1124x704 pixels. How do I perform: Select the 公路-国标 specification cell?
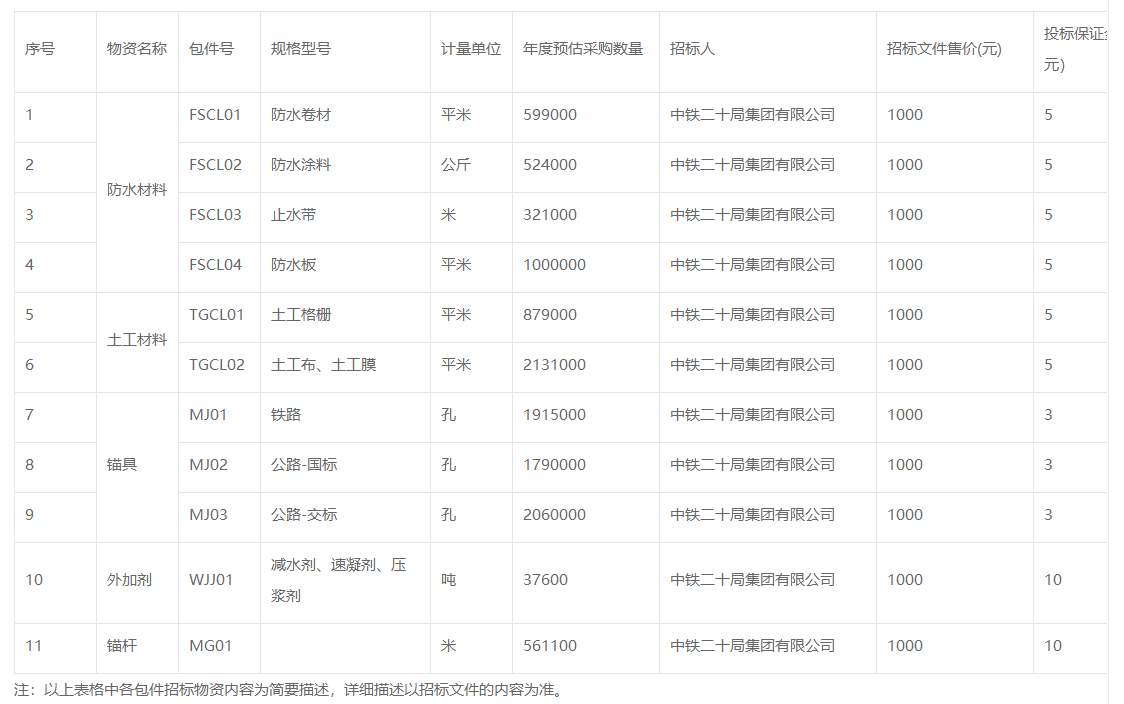tap(304, 465)
